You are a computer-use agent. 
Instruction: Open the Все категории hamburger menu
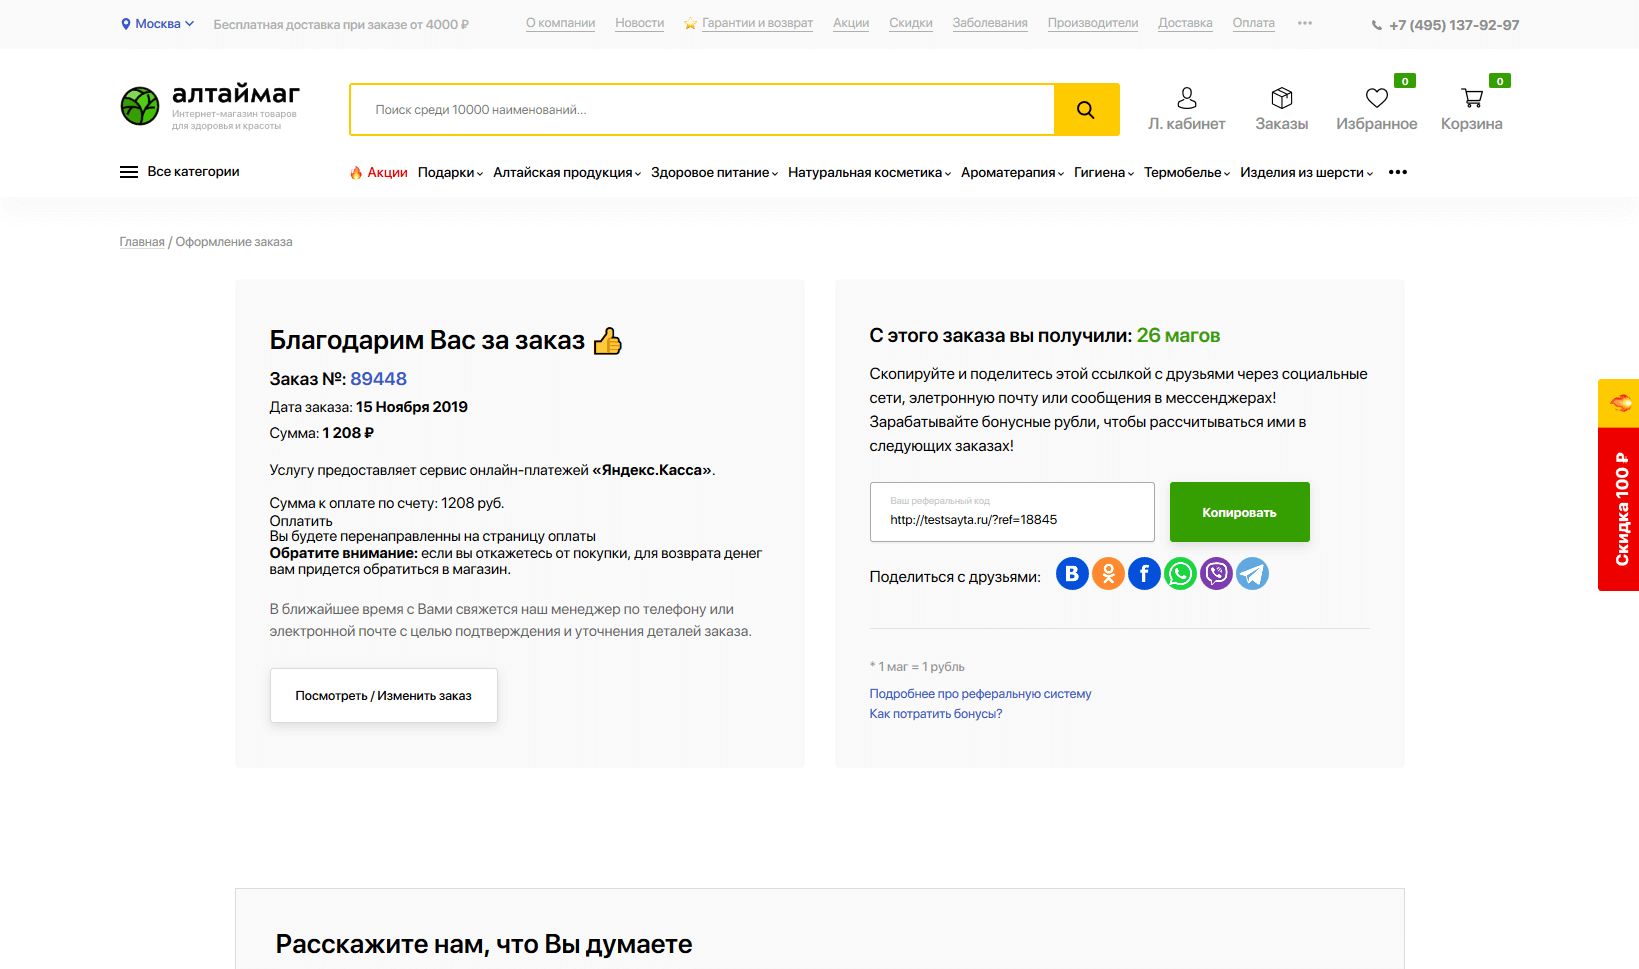tap(129, 172)
